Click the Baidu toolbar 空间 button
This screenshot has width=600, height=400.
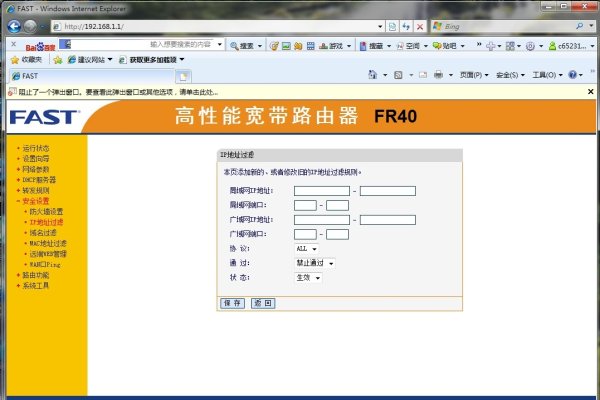[x=409, y=46]
